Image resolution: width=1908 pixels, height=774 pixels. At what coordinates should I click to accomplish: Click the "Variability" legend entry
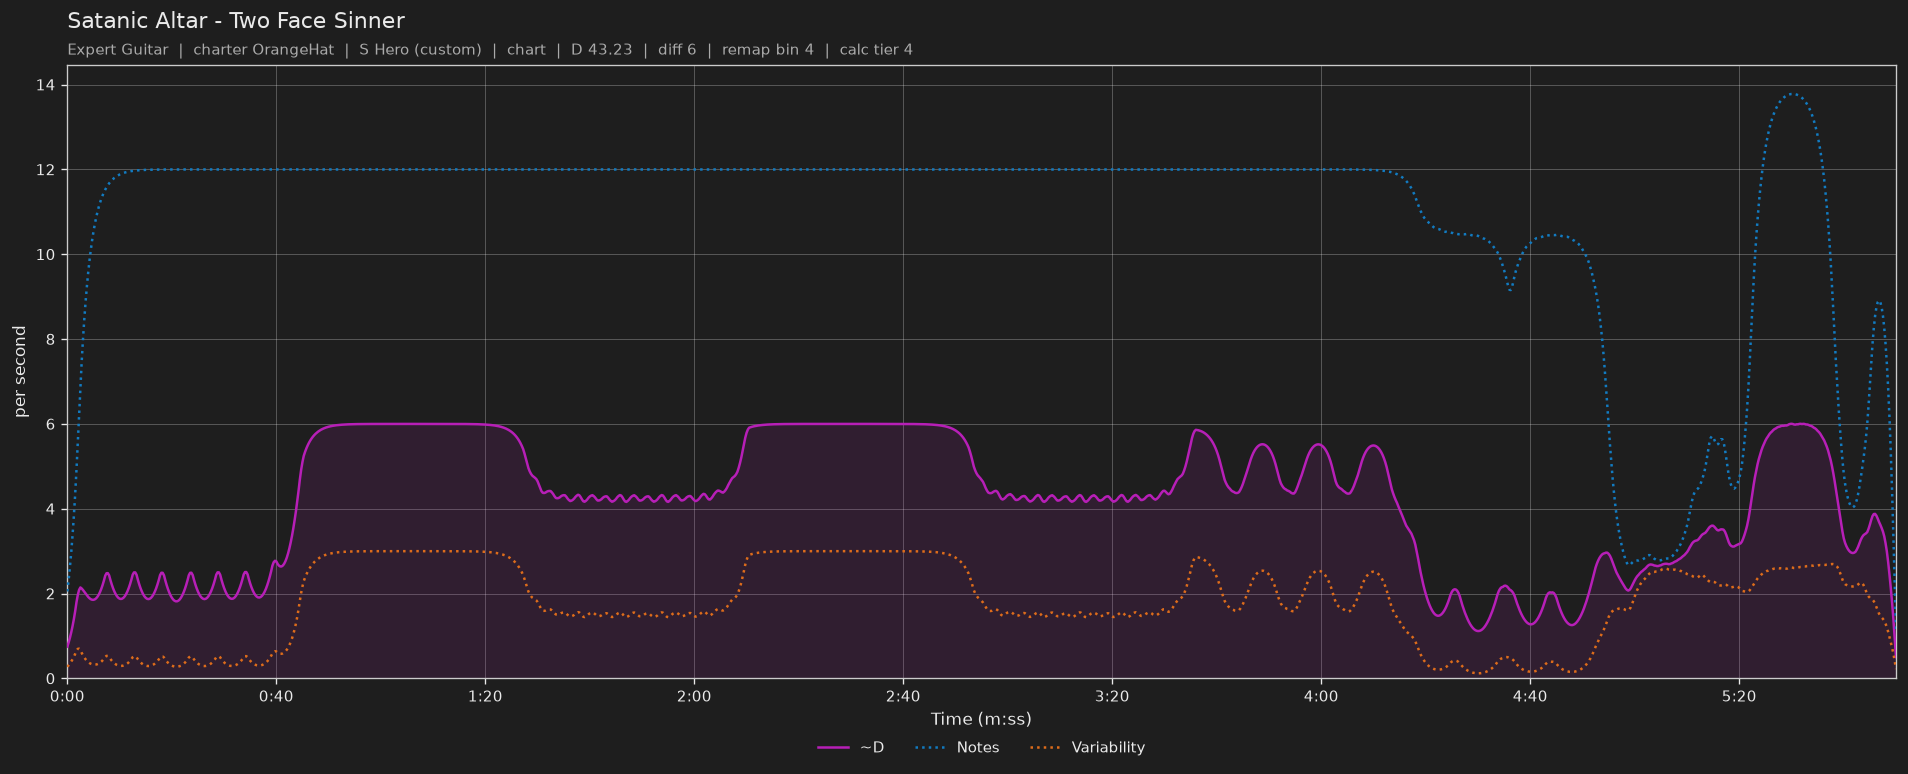(x=1086, y=748)
